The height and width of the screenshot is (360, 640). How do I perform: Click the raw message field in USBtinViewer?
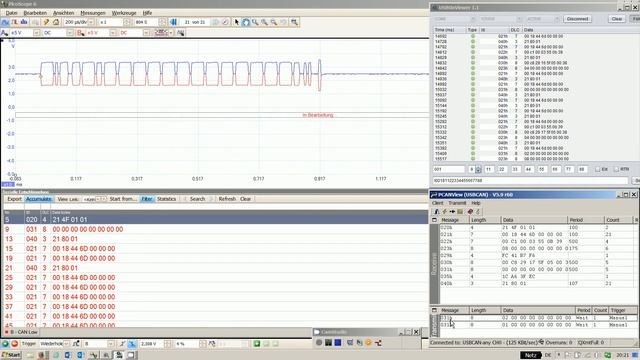pos(530,180)
